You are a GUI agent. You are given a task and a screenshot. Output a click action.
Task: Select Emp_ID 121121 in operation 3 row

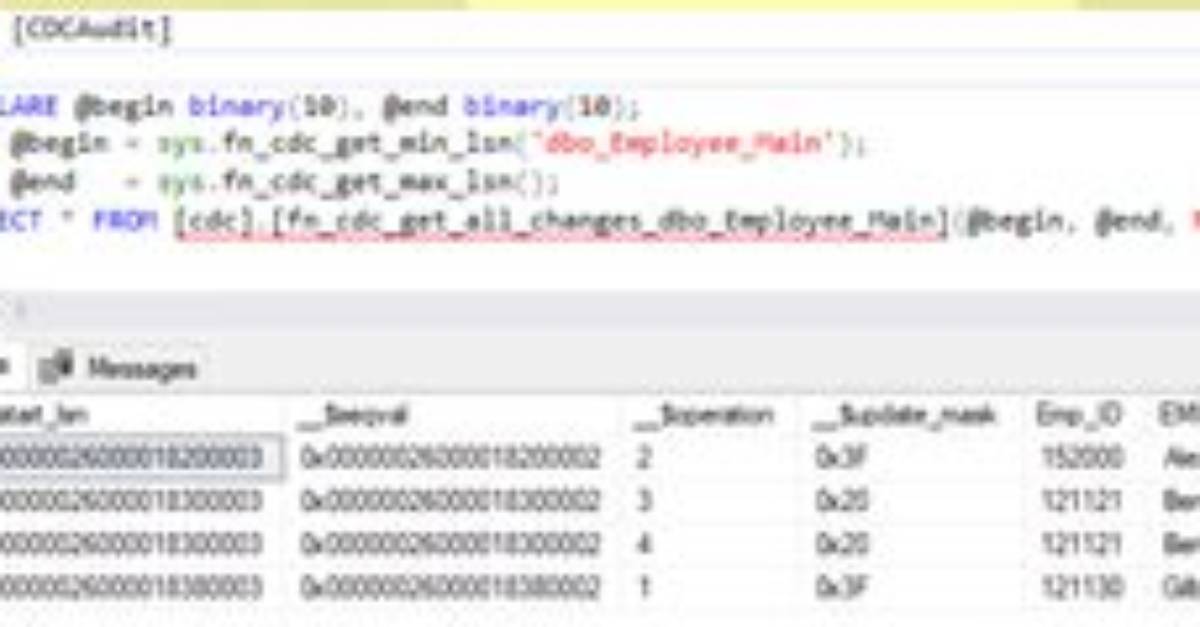(x=1081, y=501)
